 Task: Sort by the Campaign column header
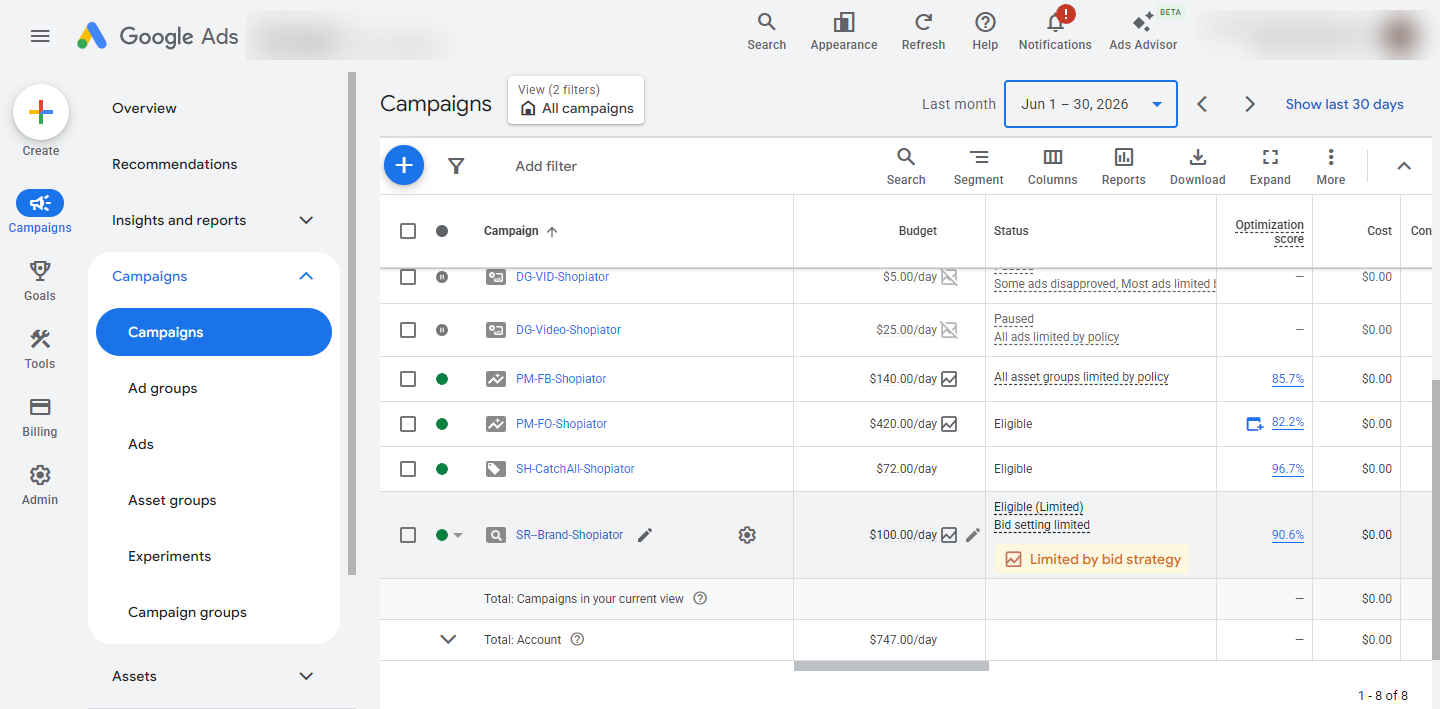tap(520, 231)
